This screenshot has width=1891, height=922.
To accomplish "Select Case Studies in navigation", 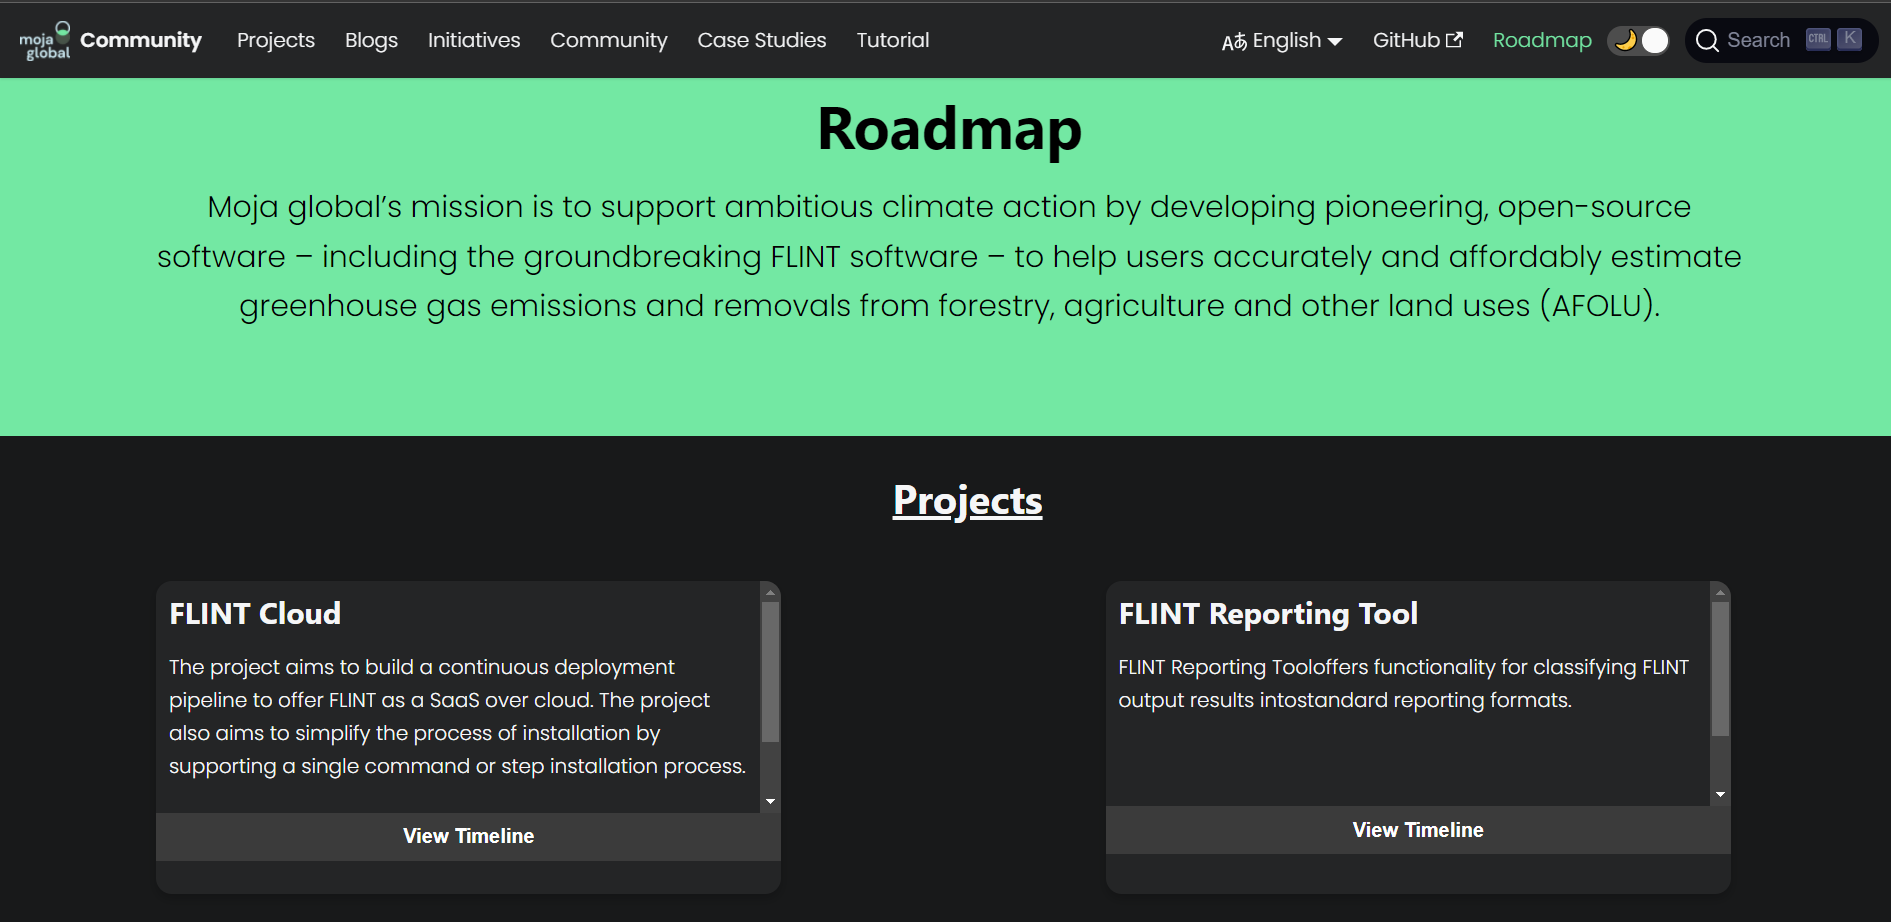I will [762, 40].
